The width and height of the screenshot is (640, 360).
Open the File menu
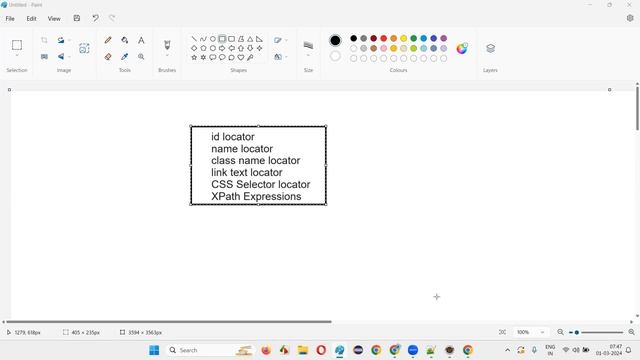[10, 18]
